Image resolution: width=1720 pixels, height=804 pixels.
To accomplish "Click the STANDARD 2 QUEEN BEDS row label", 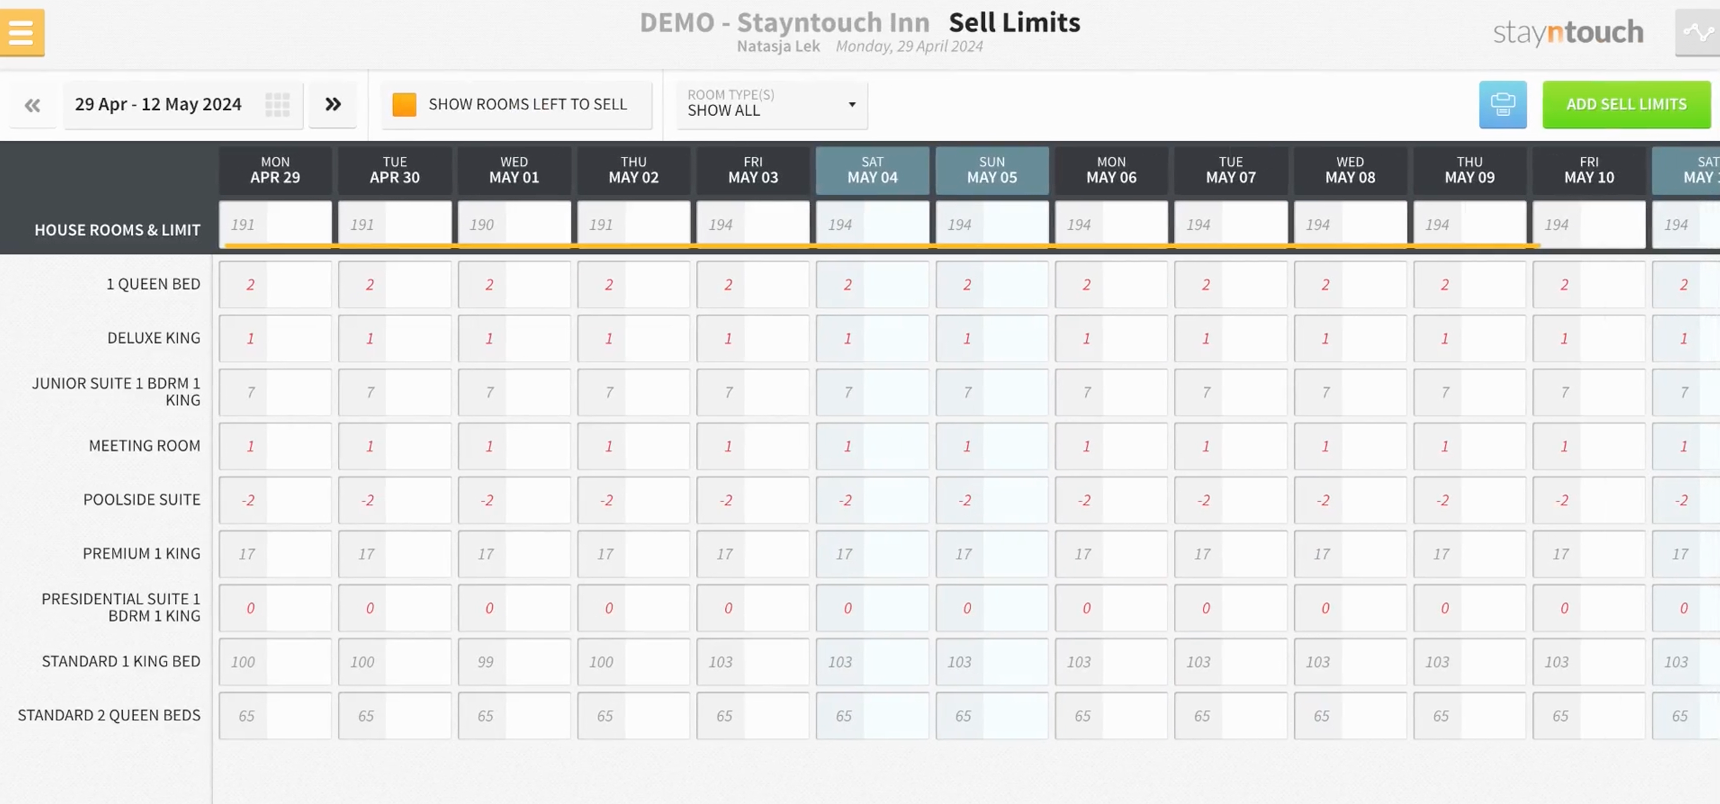I will (x=109, y=715).
